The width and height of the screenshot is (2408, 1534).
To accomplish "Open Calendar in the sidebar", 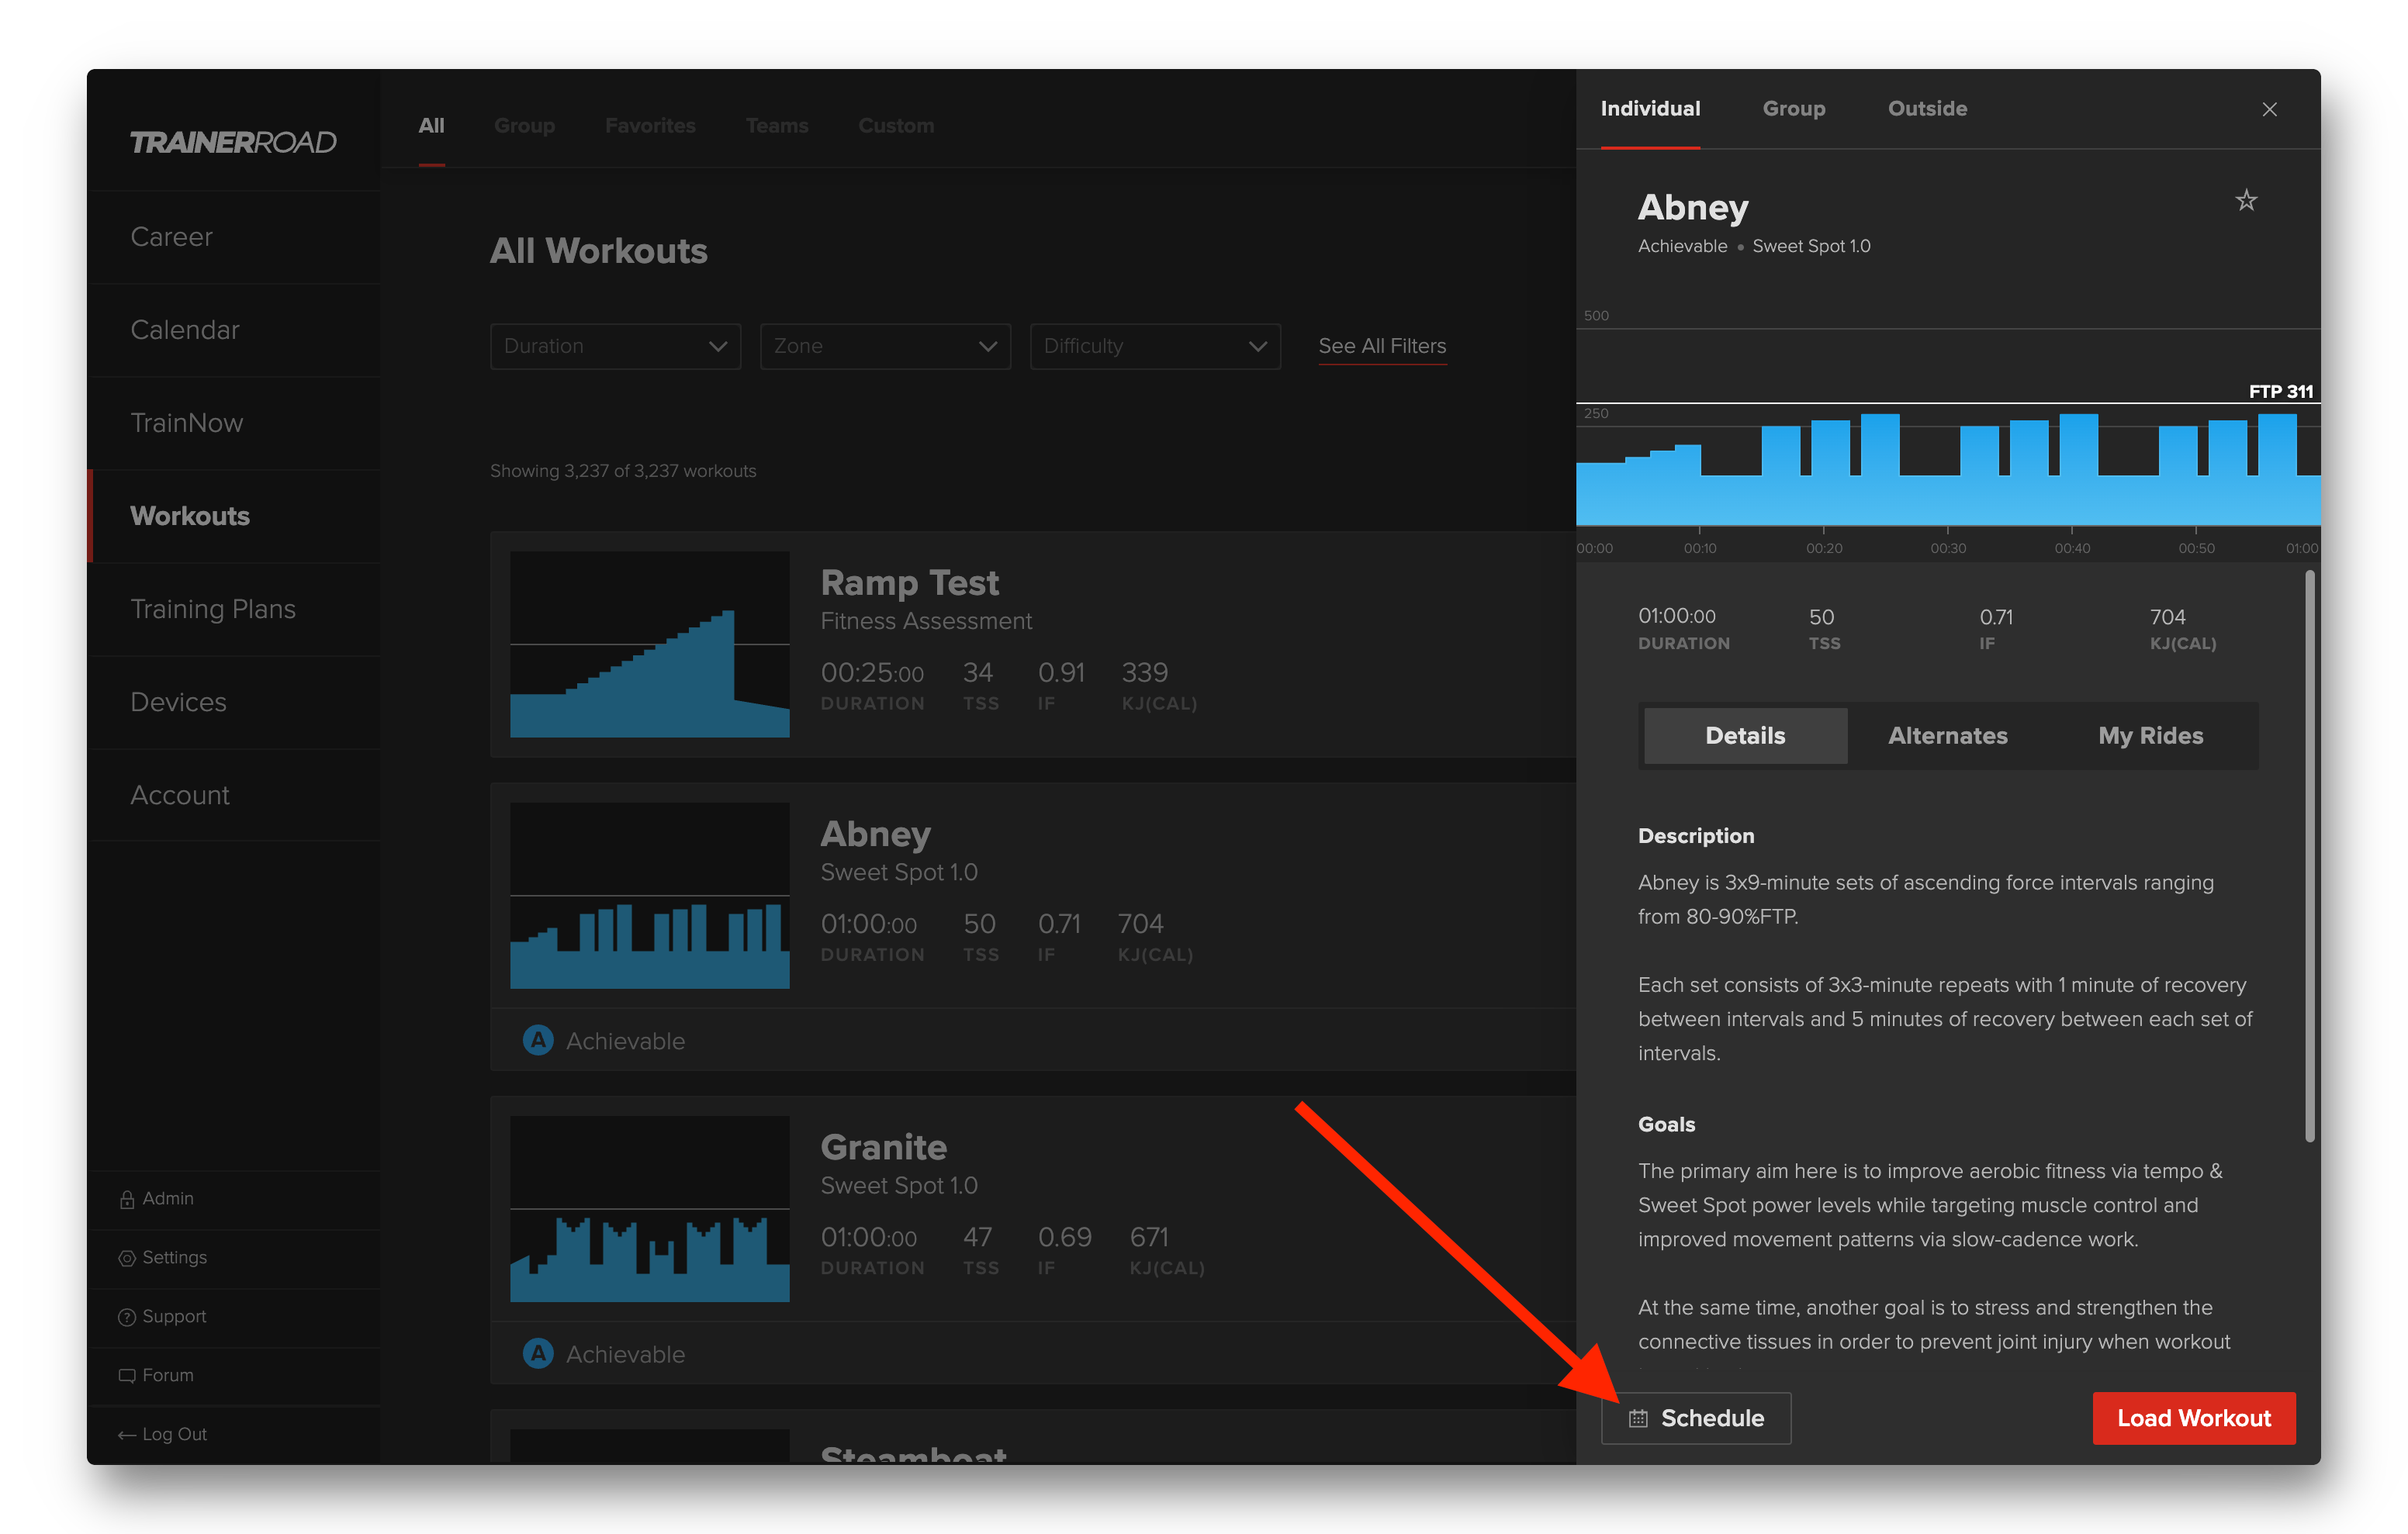I will point(234,330).
